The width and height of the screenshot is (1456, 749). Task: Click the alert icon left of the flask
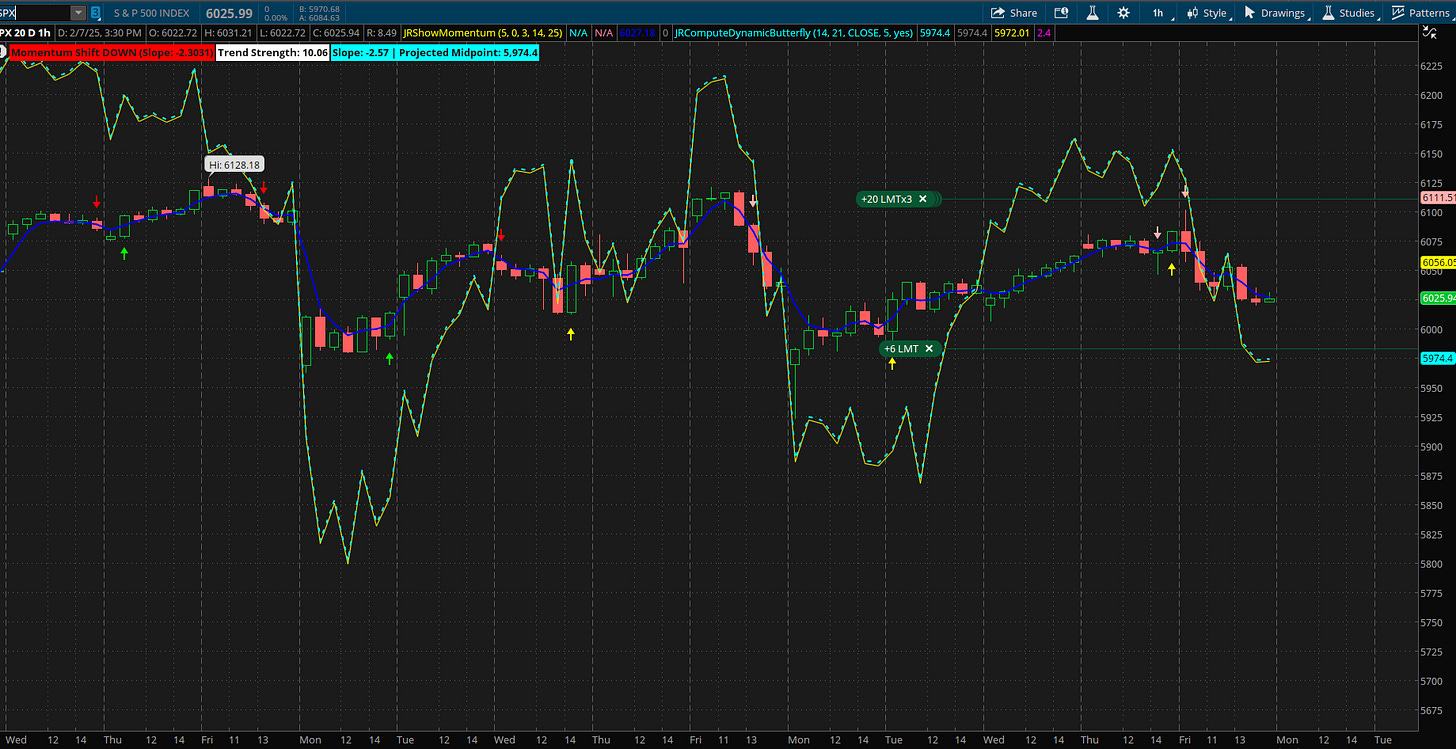click(x=1061, y=13)
